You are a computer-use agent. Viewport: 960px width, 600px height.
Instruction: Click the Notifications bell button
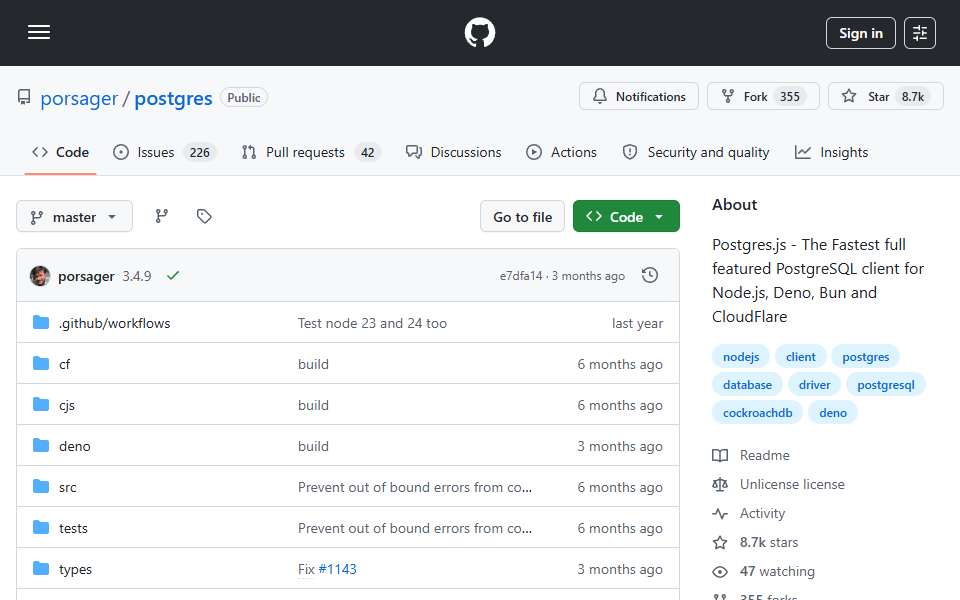[639, 97]
